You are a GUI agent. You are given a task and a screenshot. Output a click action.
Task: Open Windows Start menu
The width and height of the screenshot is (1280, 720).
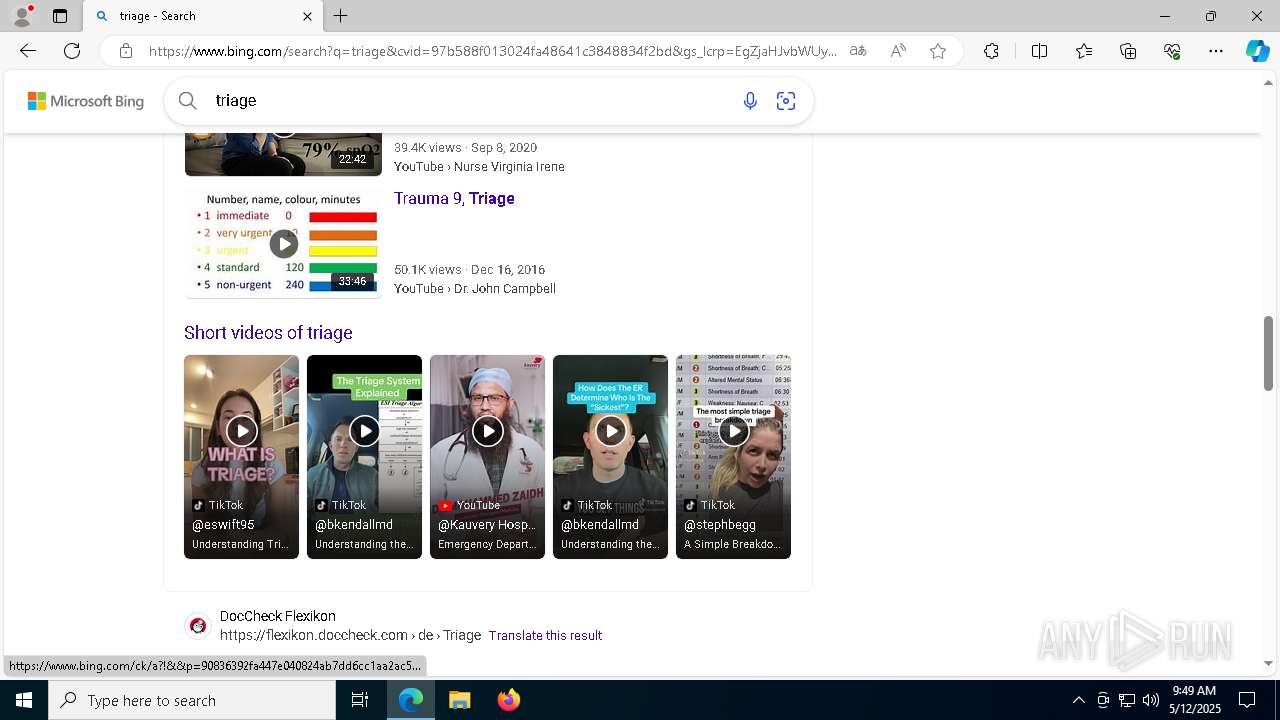[24, 700]
